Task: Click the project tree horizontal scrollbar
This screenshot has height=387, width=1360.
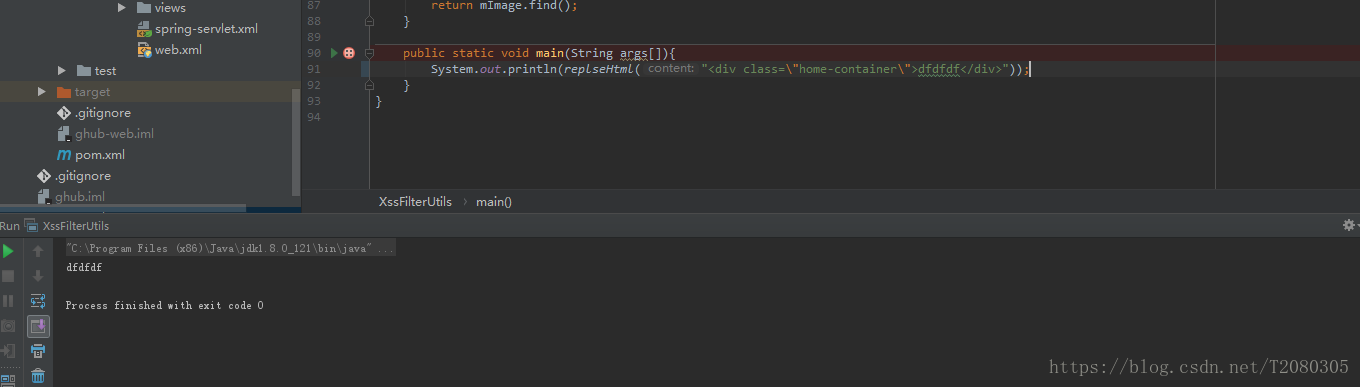Action: [123, 209]
